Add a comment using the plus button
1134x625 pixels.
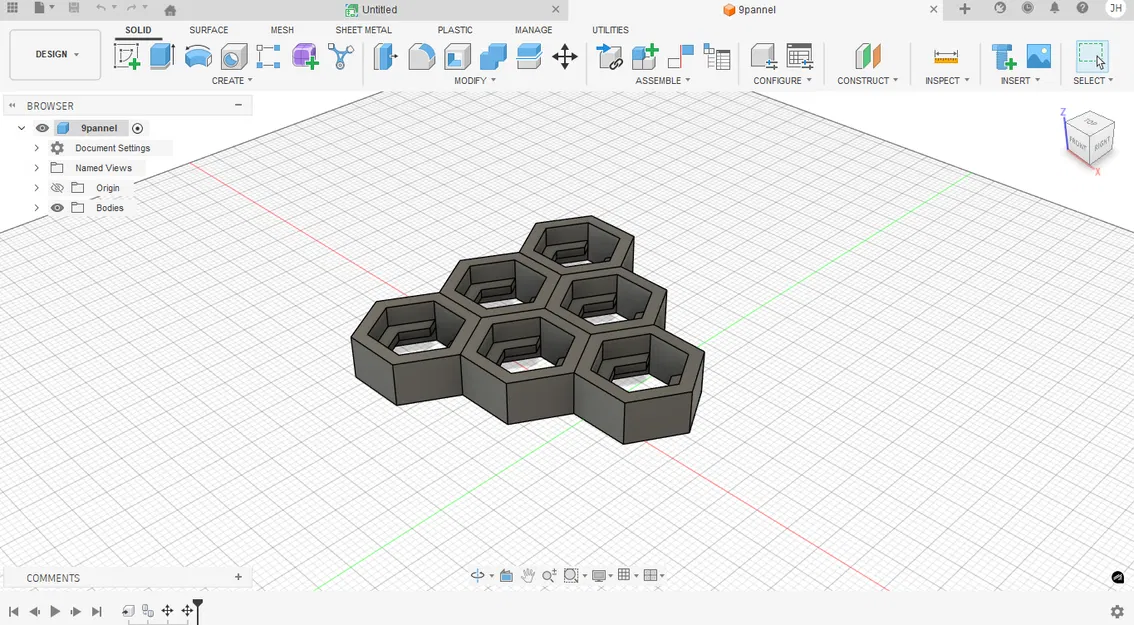pyautogui.click(x=238, y=577)
